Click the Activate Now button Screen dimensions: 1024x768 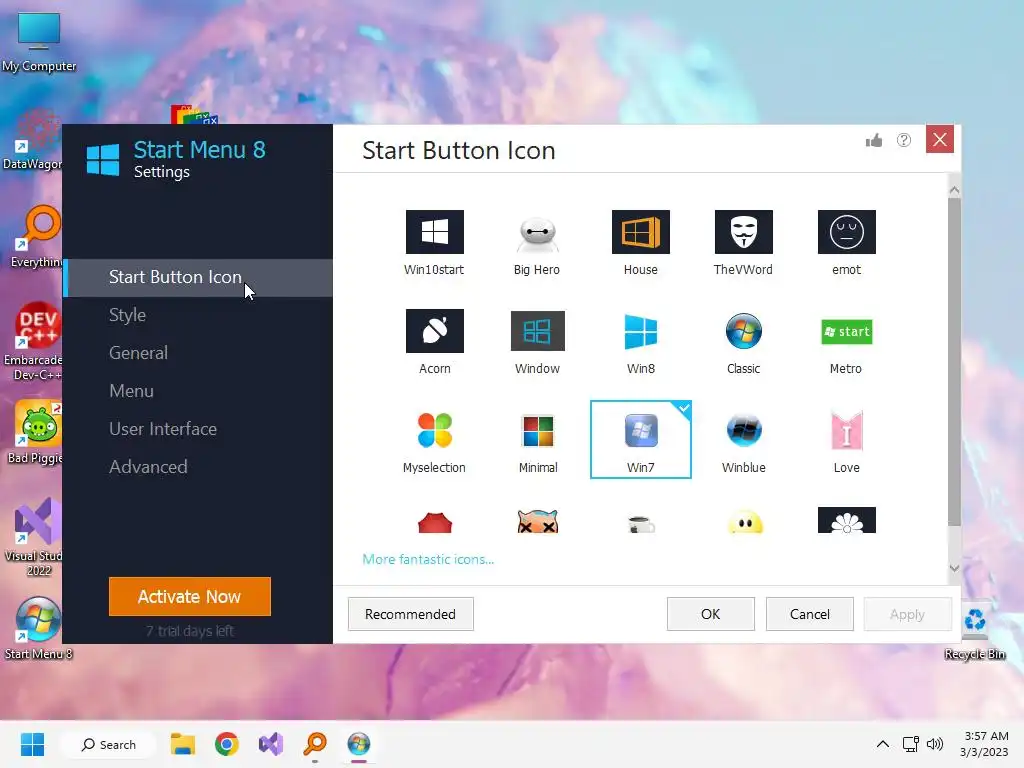coord(189,596)
